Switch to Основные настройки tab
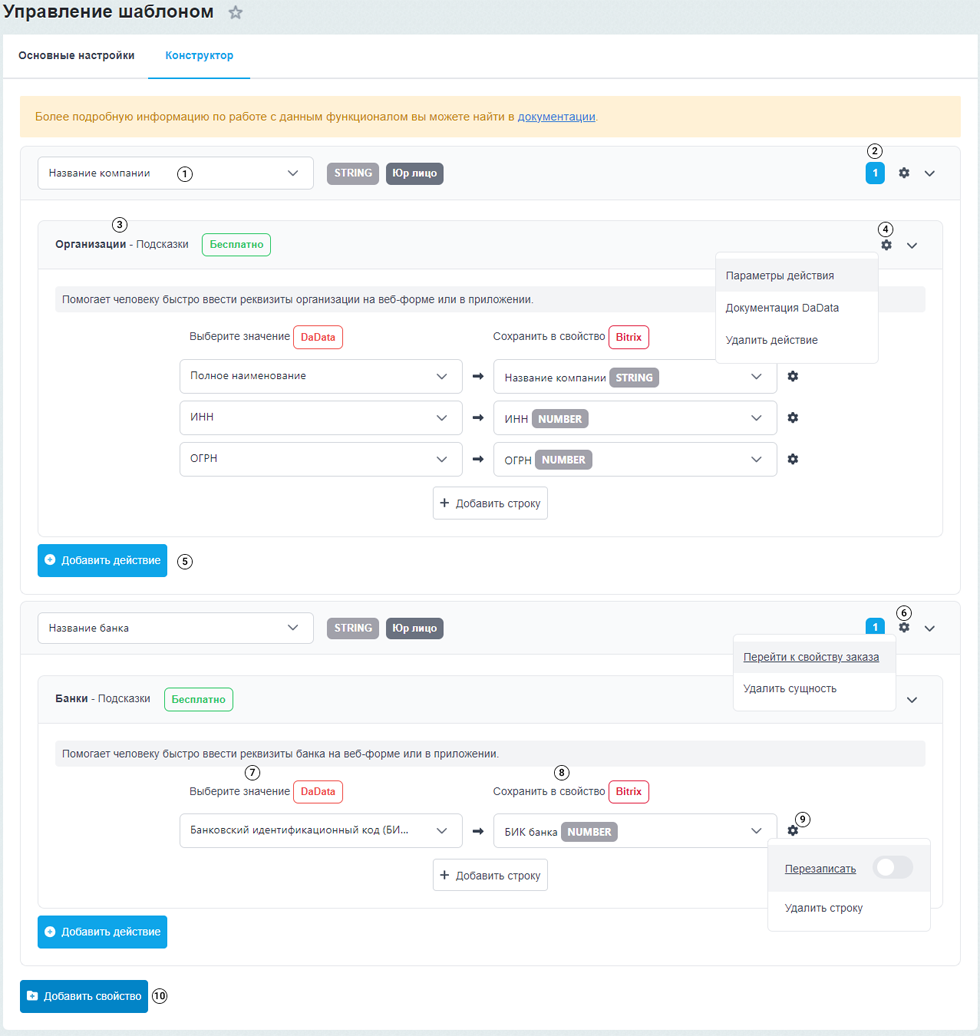The image size is (980, 1036). 76,56
